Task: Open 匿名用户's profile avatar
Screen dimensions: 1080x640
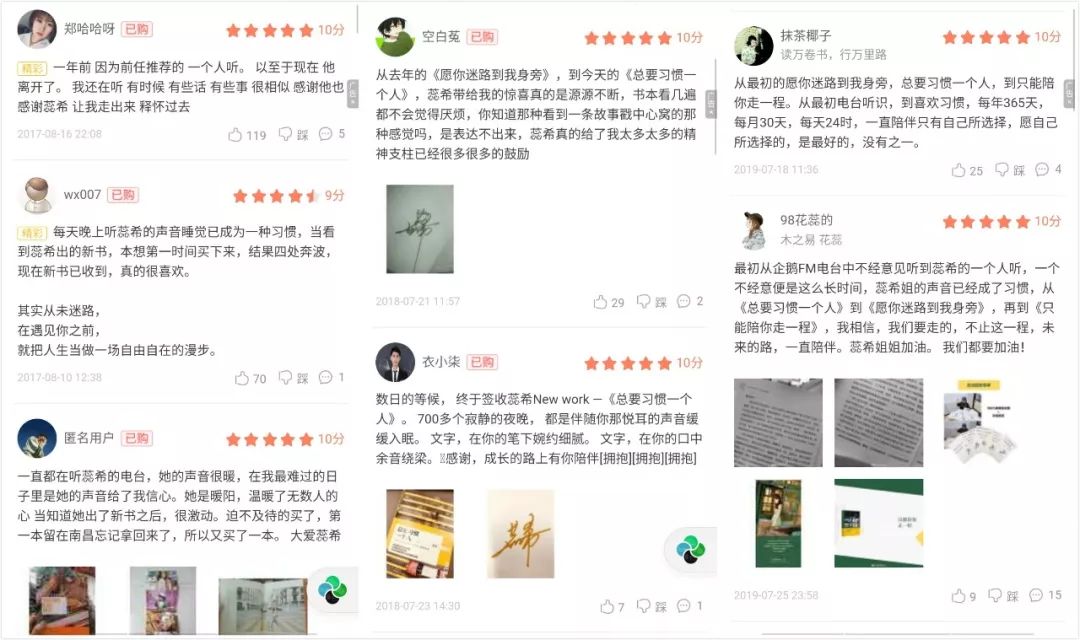Action: 37,437
